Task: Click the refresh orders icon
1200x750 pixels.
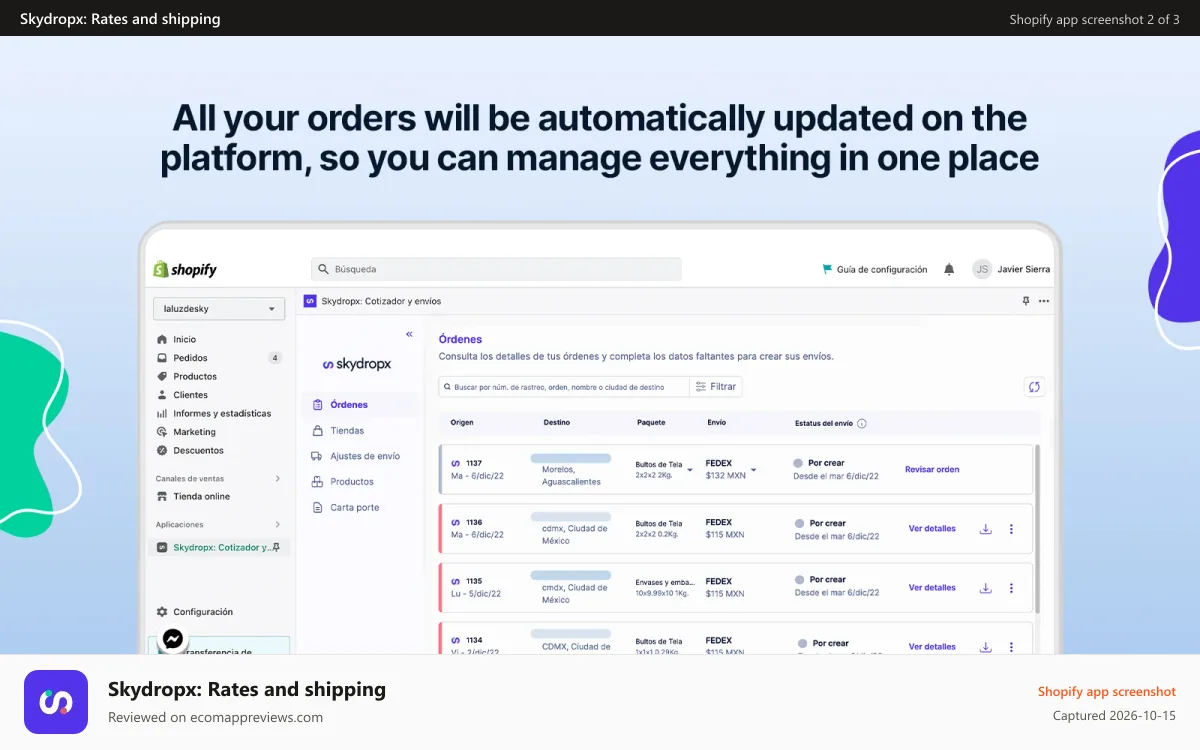Action: pos(1034,387)
